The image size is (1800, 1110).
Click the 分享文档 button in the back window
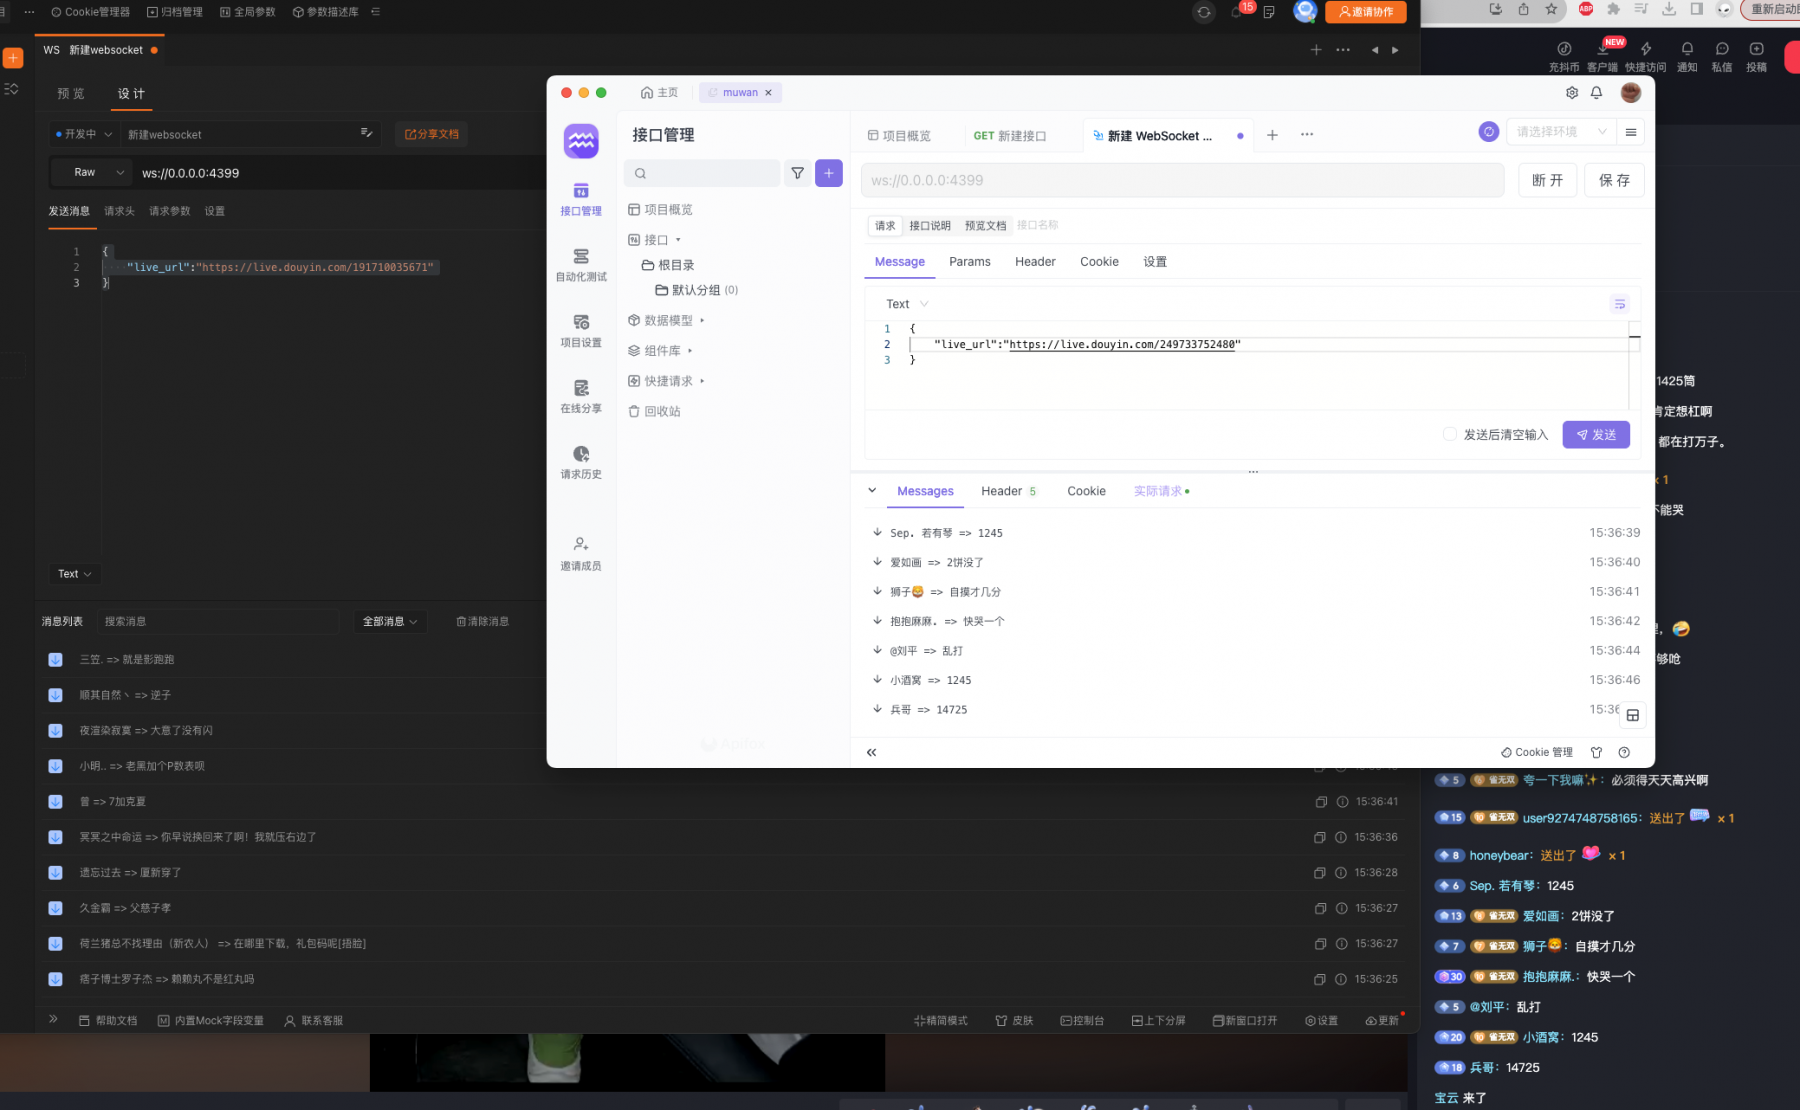point(432,134)
